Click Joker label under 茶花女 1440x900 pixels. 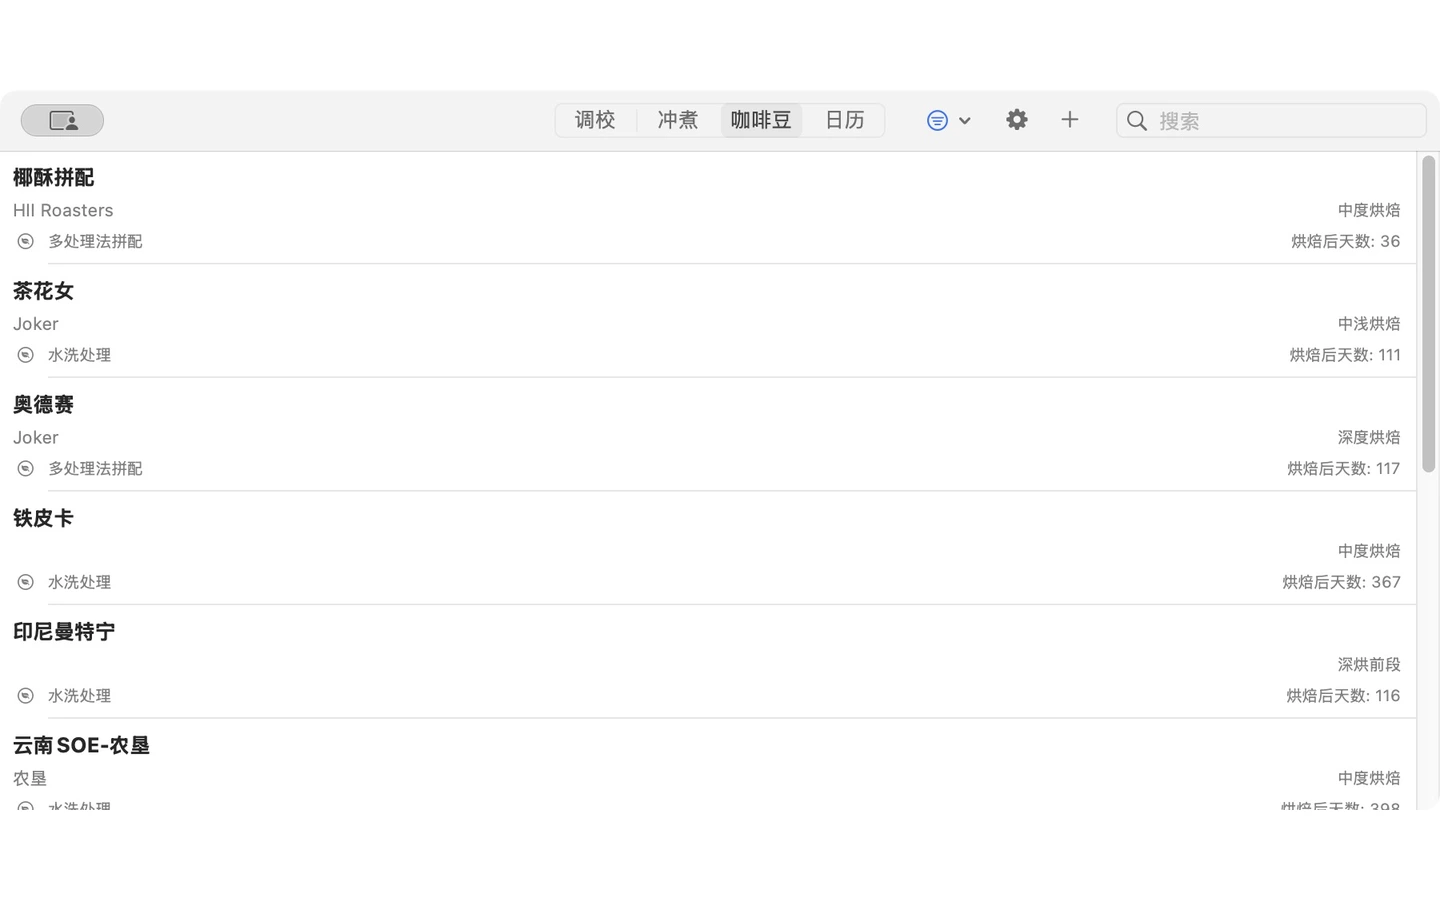click(36, 324)
